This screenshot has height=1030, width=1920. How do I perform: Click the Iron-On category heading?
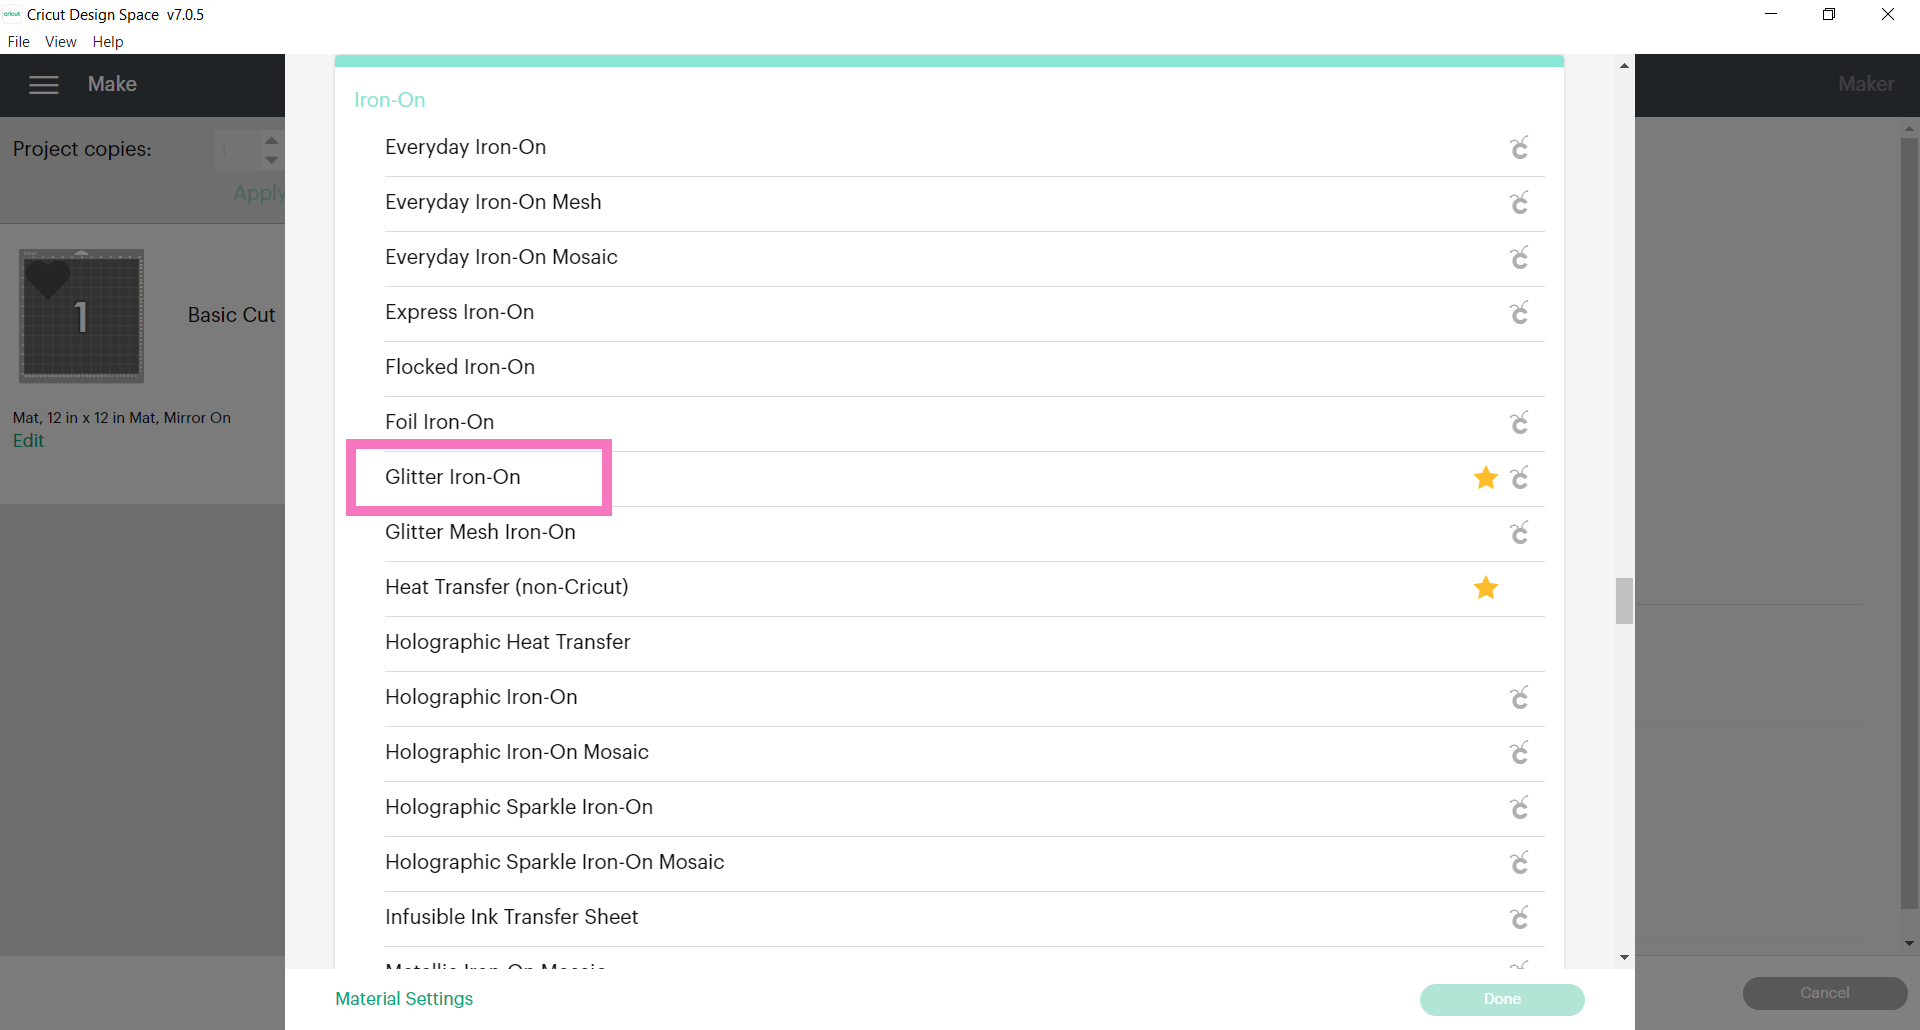[390, 100]
